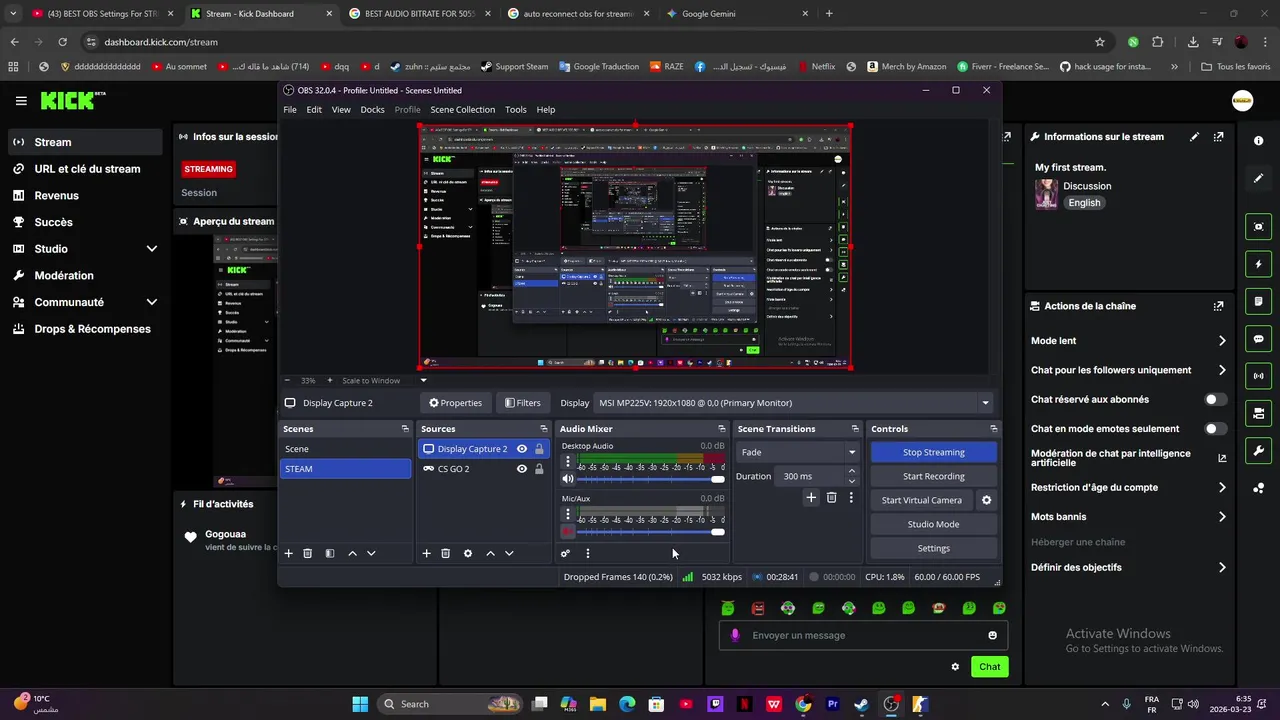Enable Chat réservé aux abonnés switch
This screenshot has height=720, width=1280.
point(1215,399)
